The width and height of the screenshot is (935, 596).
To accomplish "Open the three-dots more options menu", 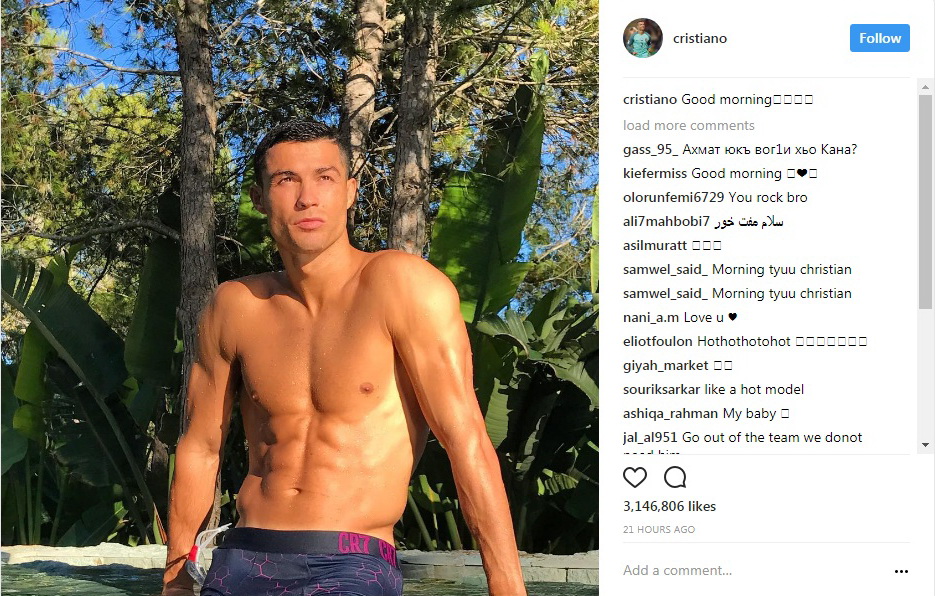I will pyautogui.click(x=901, y=572).
